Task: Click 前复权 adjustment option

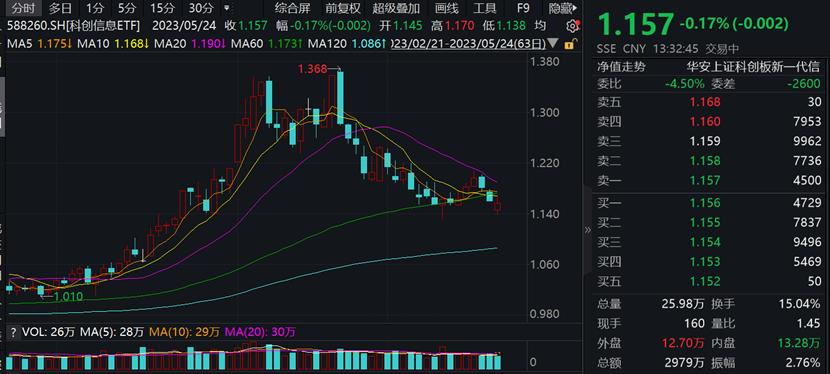Action: pyautogui.click(x=343, y=8)
